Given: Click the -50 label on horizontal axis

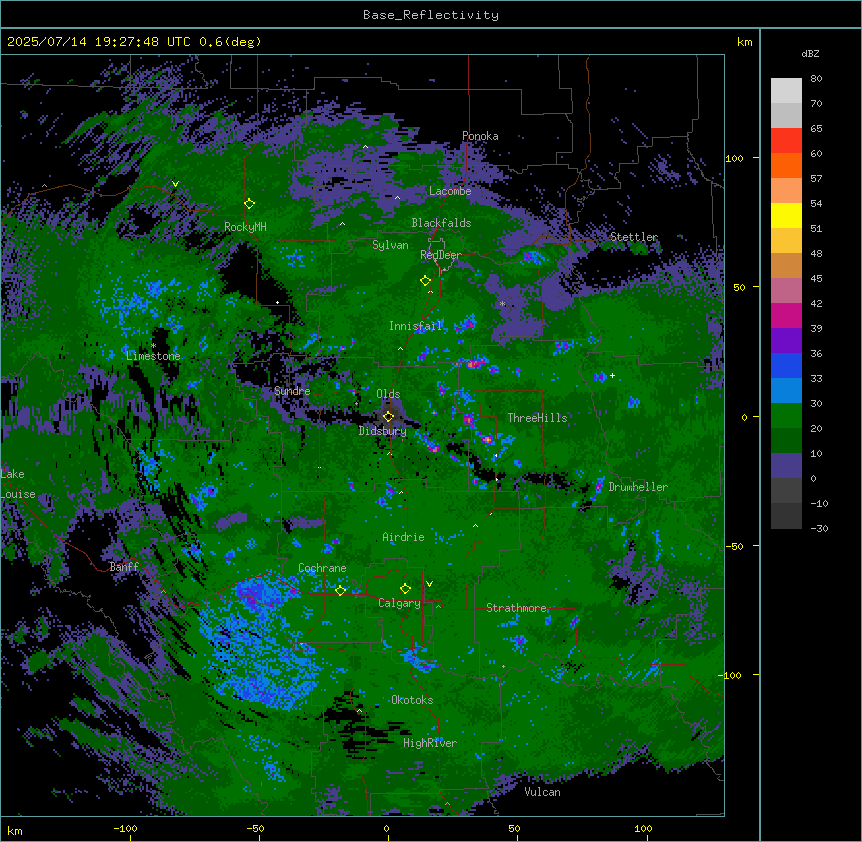Looking at the screenshot, I should pyautogui.click(x=255, y=828).
